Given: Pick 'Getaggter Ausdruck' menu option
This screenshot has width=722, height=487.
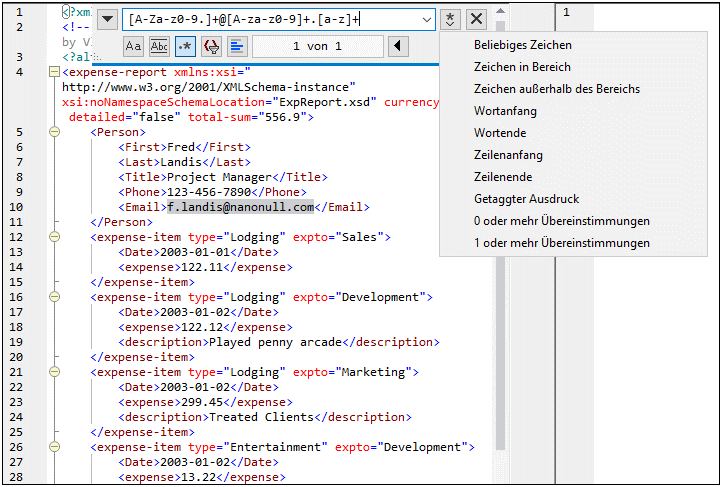Looking at the screenshot, I should click(526, 199).
